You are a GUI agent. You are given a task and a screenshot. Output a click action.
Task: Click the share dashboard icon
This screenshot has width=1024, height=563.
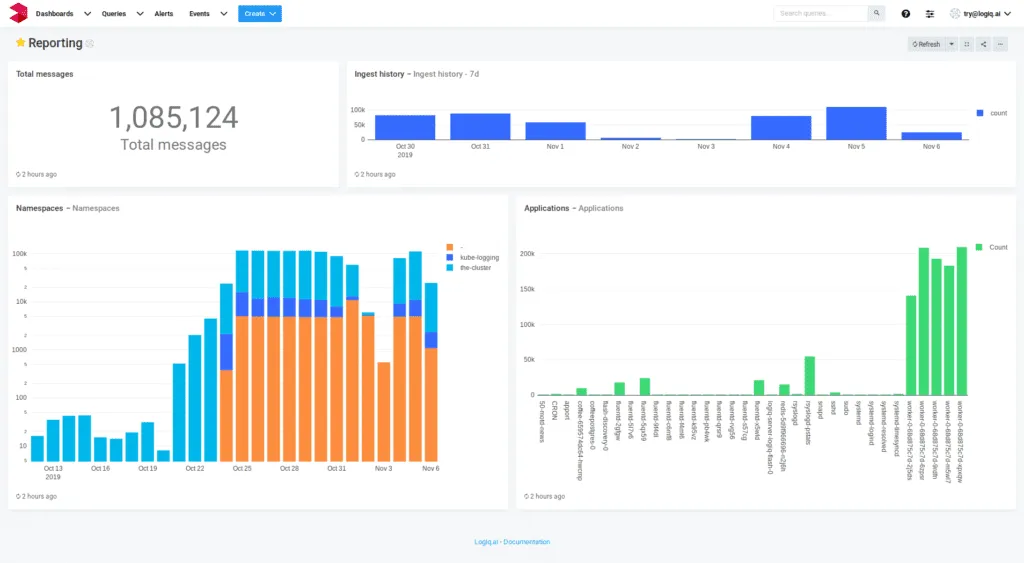[984, 44]
